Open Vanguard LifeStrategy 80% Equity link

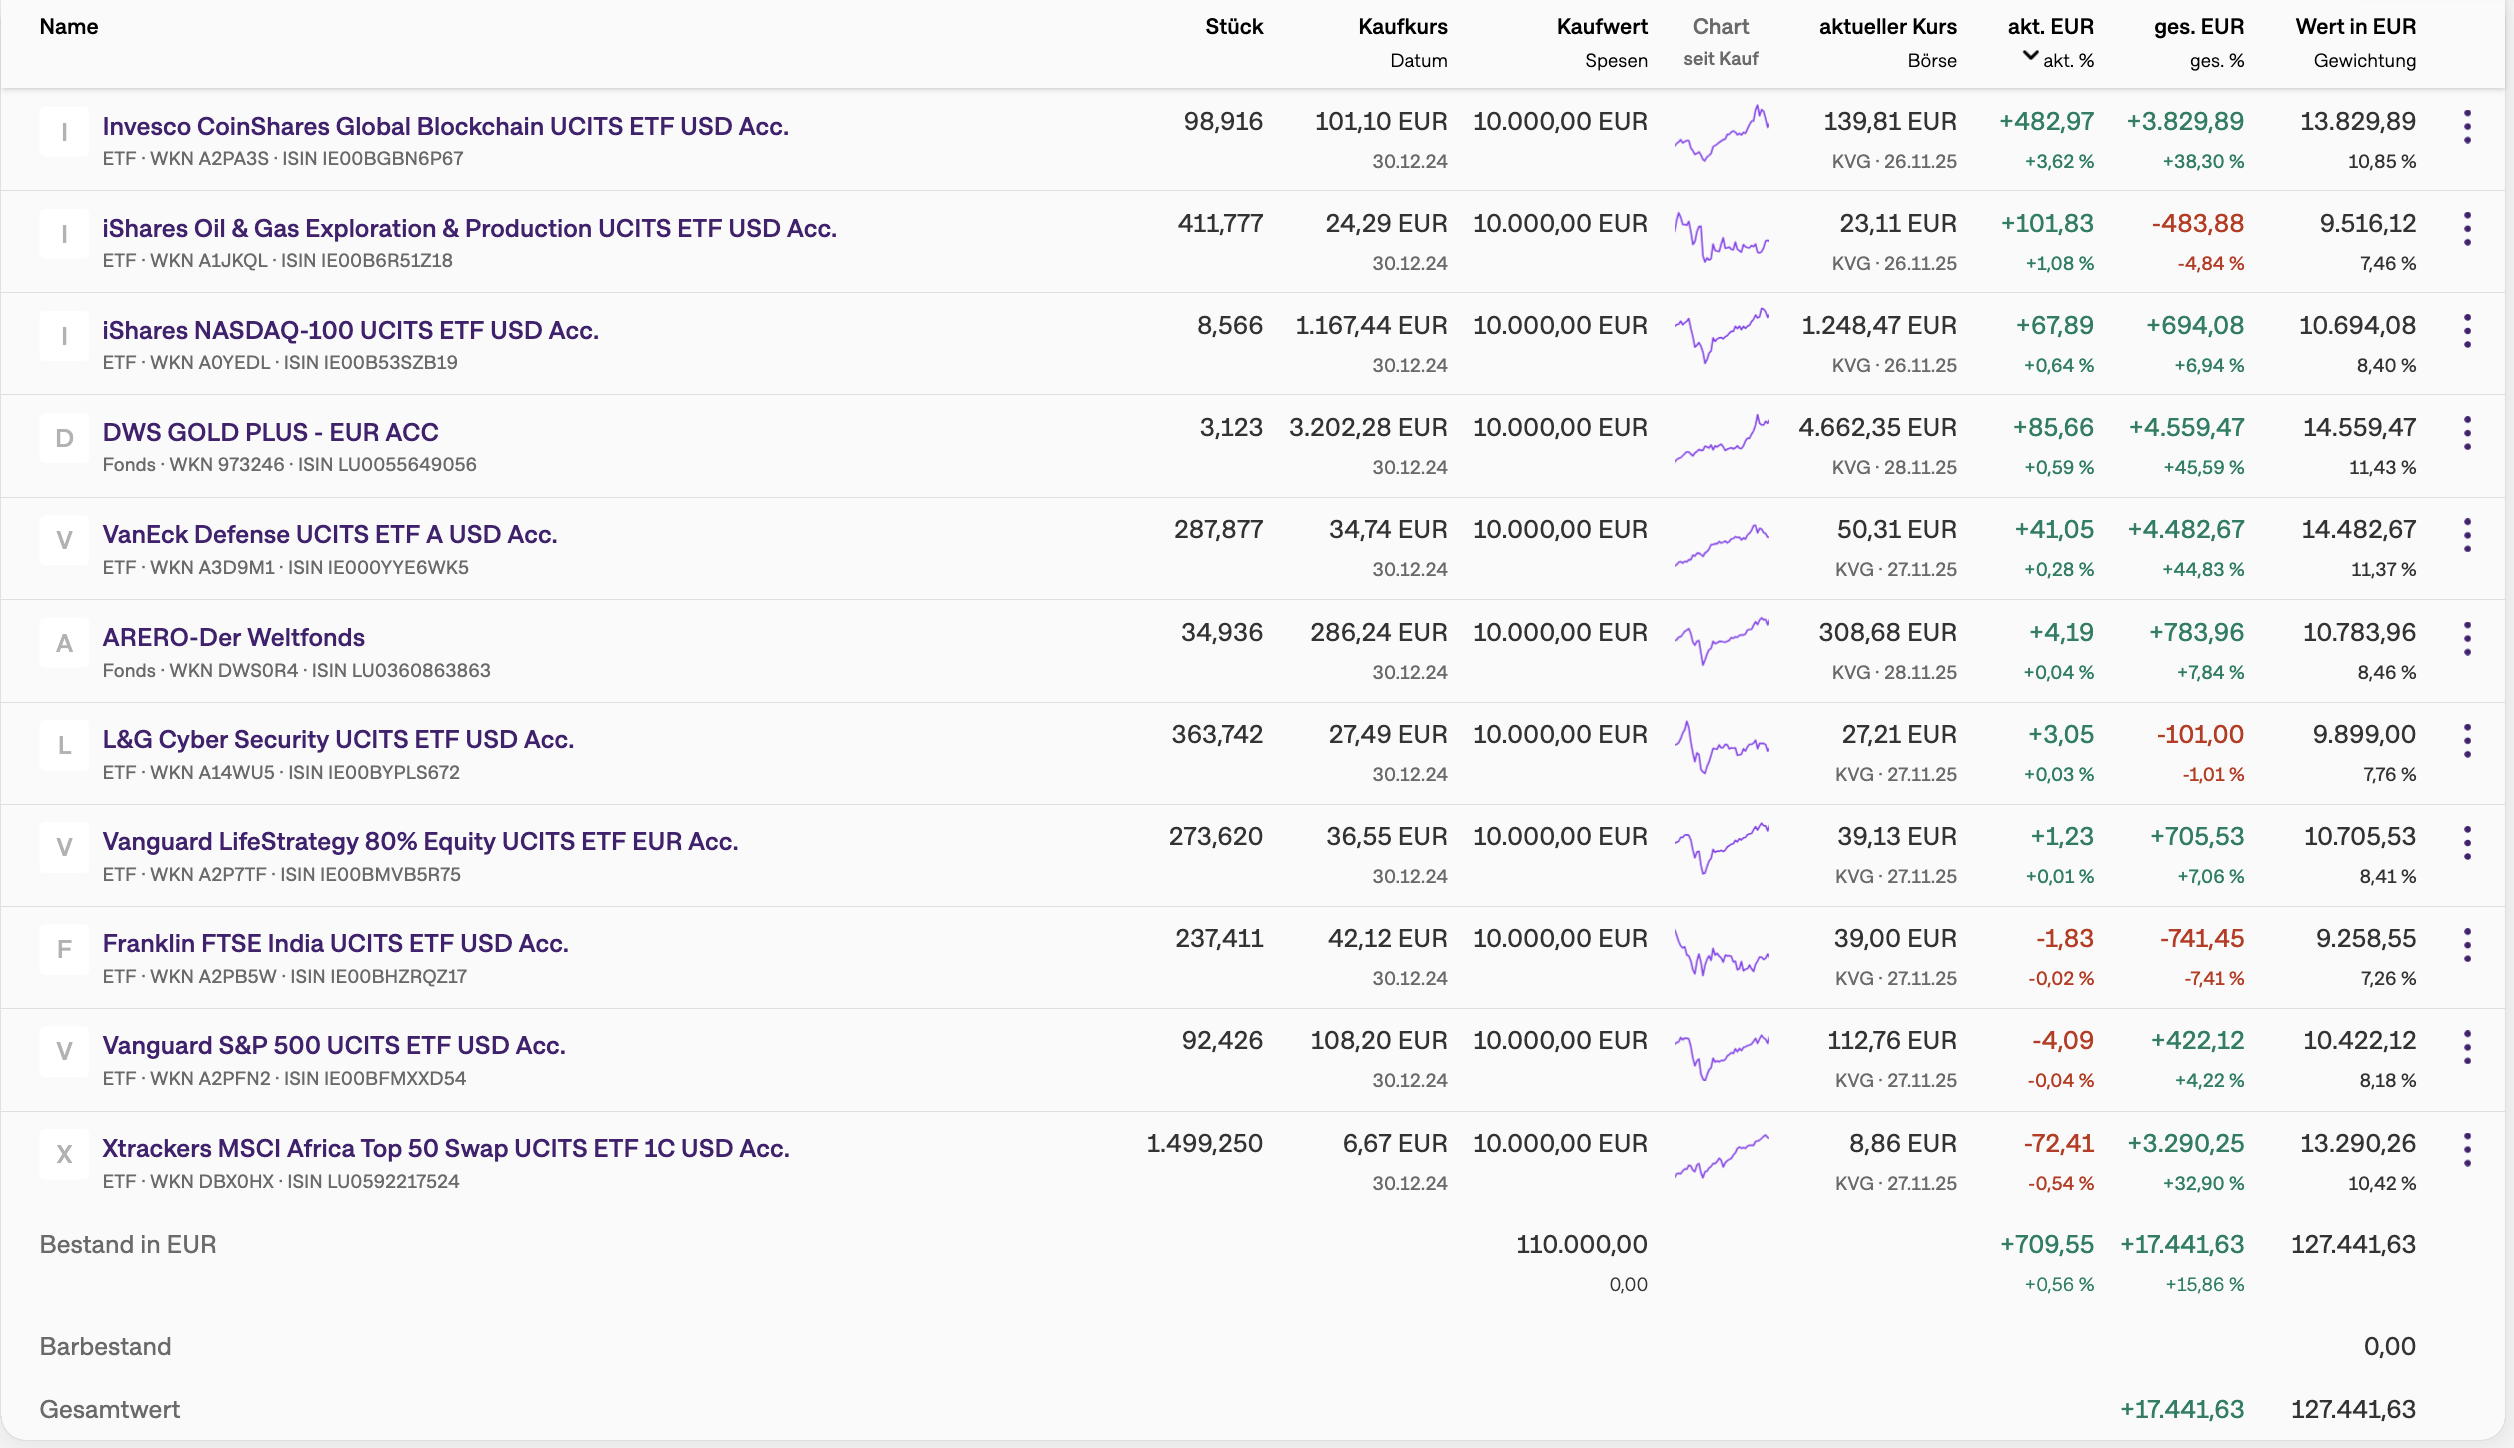(420, 841)
